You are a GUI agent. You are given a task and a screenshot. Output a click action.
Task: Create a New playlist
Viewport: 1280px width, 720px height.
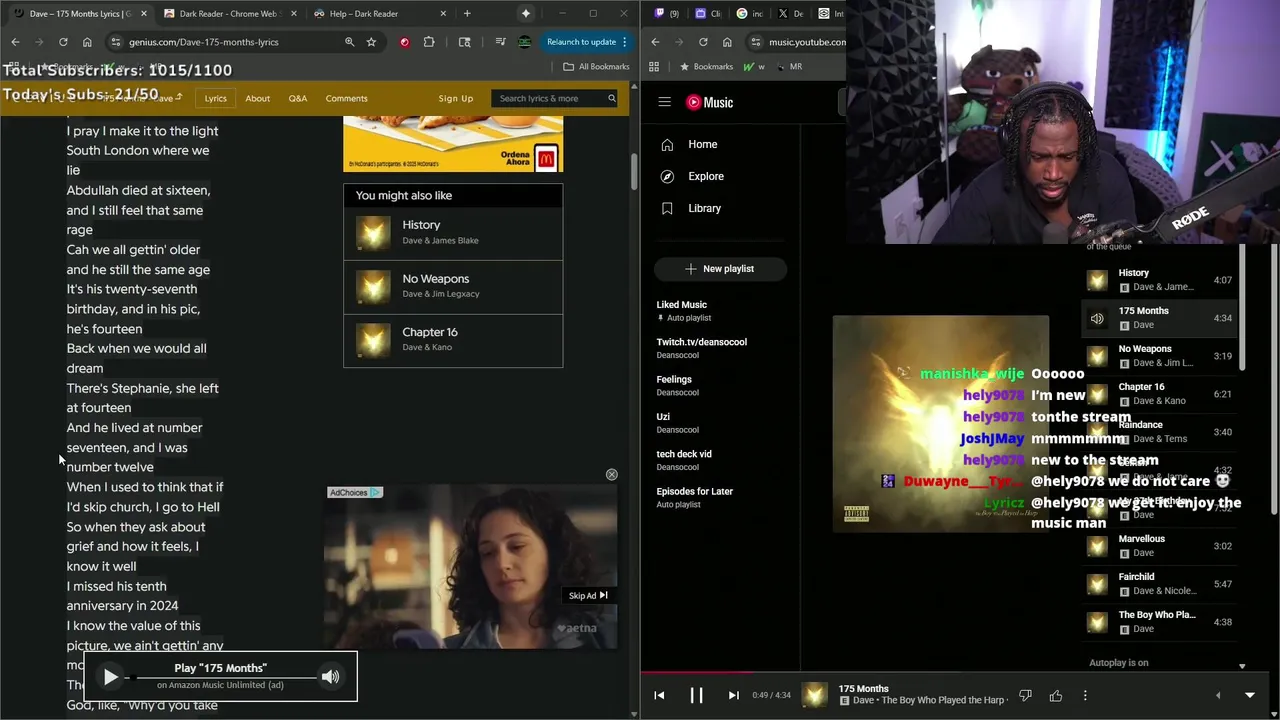point(720,268)
